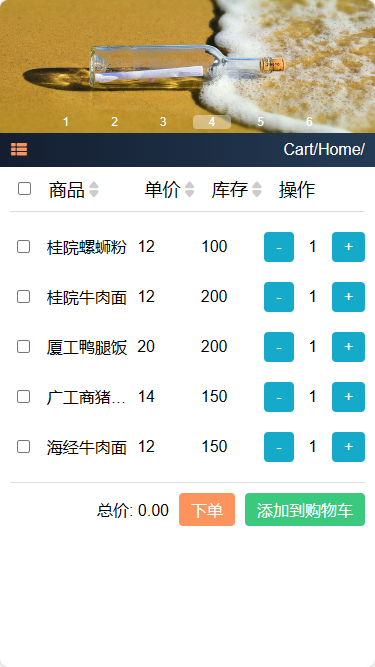Click the 添加到购物车 button

[x=305, y=510]
